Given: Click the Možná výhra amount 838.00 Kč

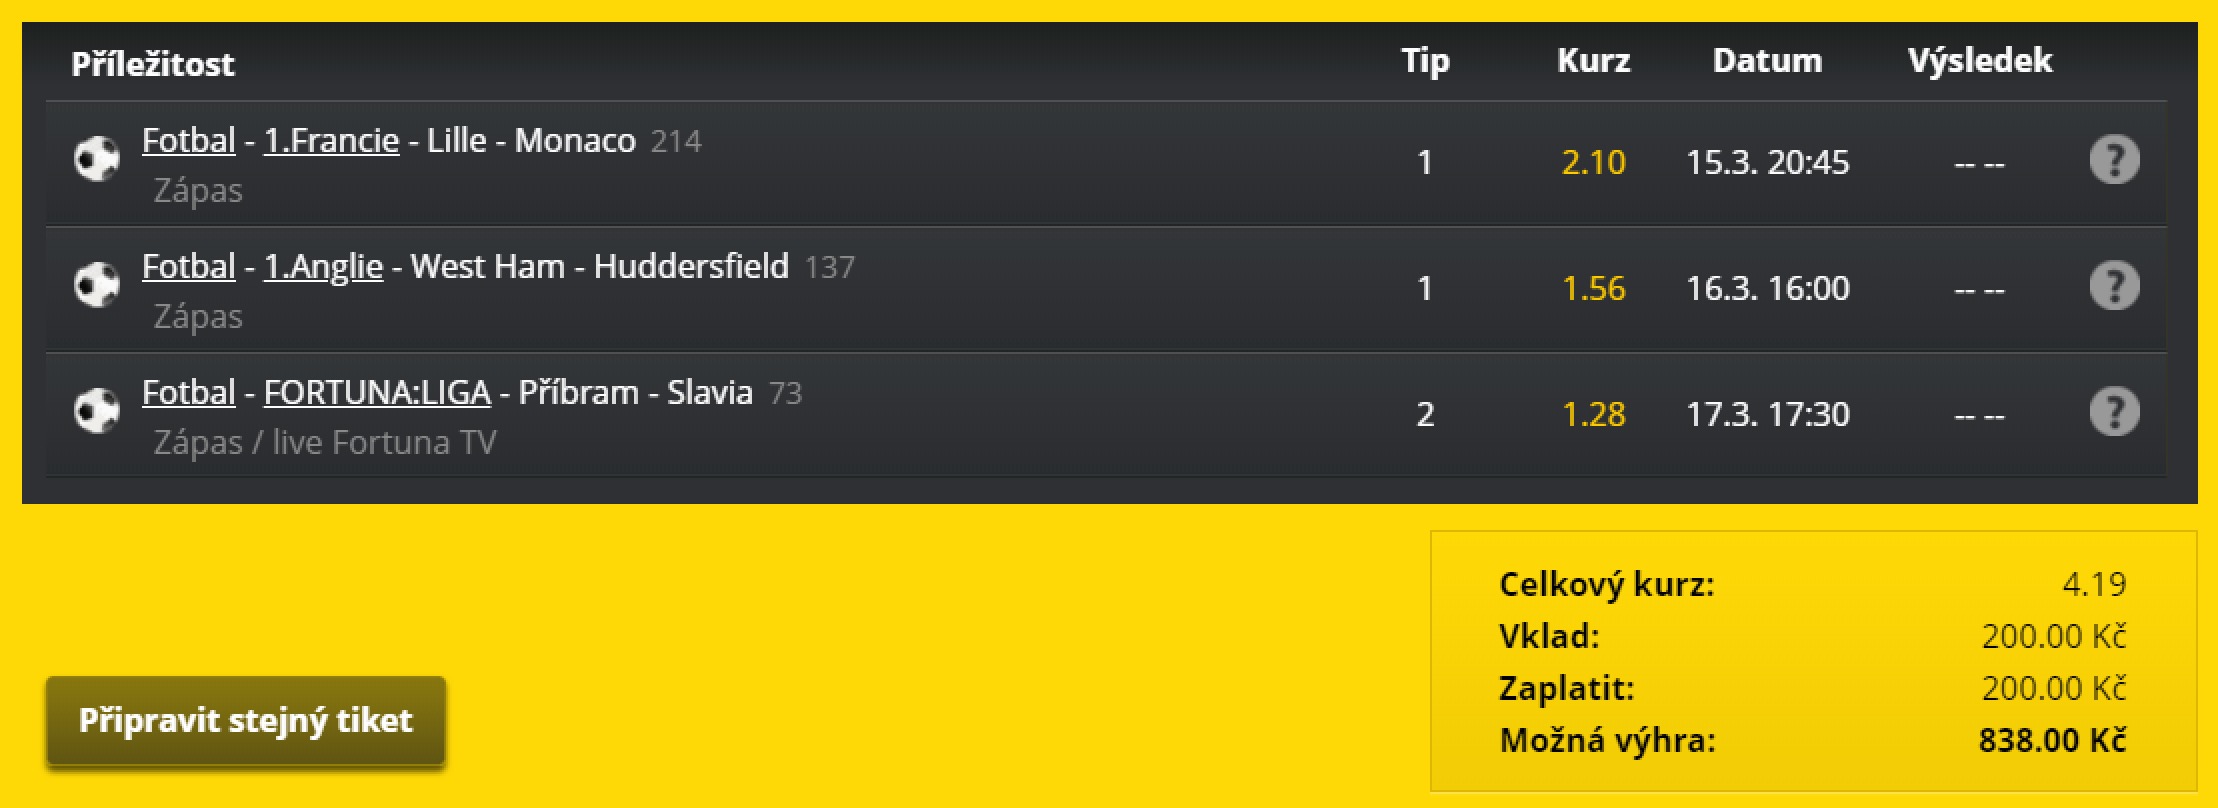Looking at the screenshot, I should pos(2052,740).
